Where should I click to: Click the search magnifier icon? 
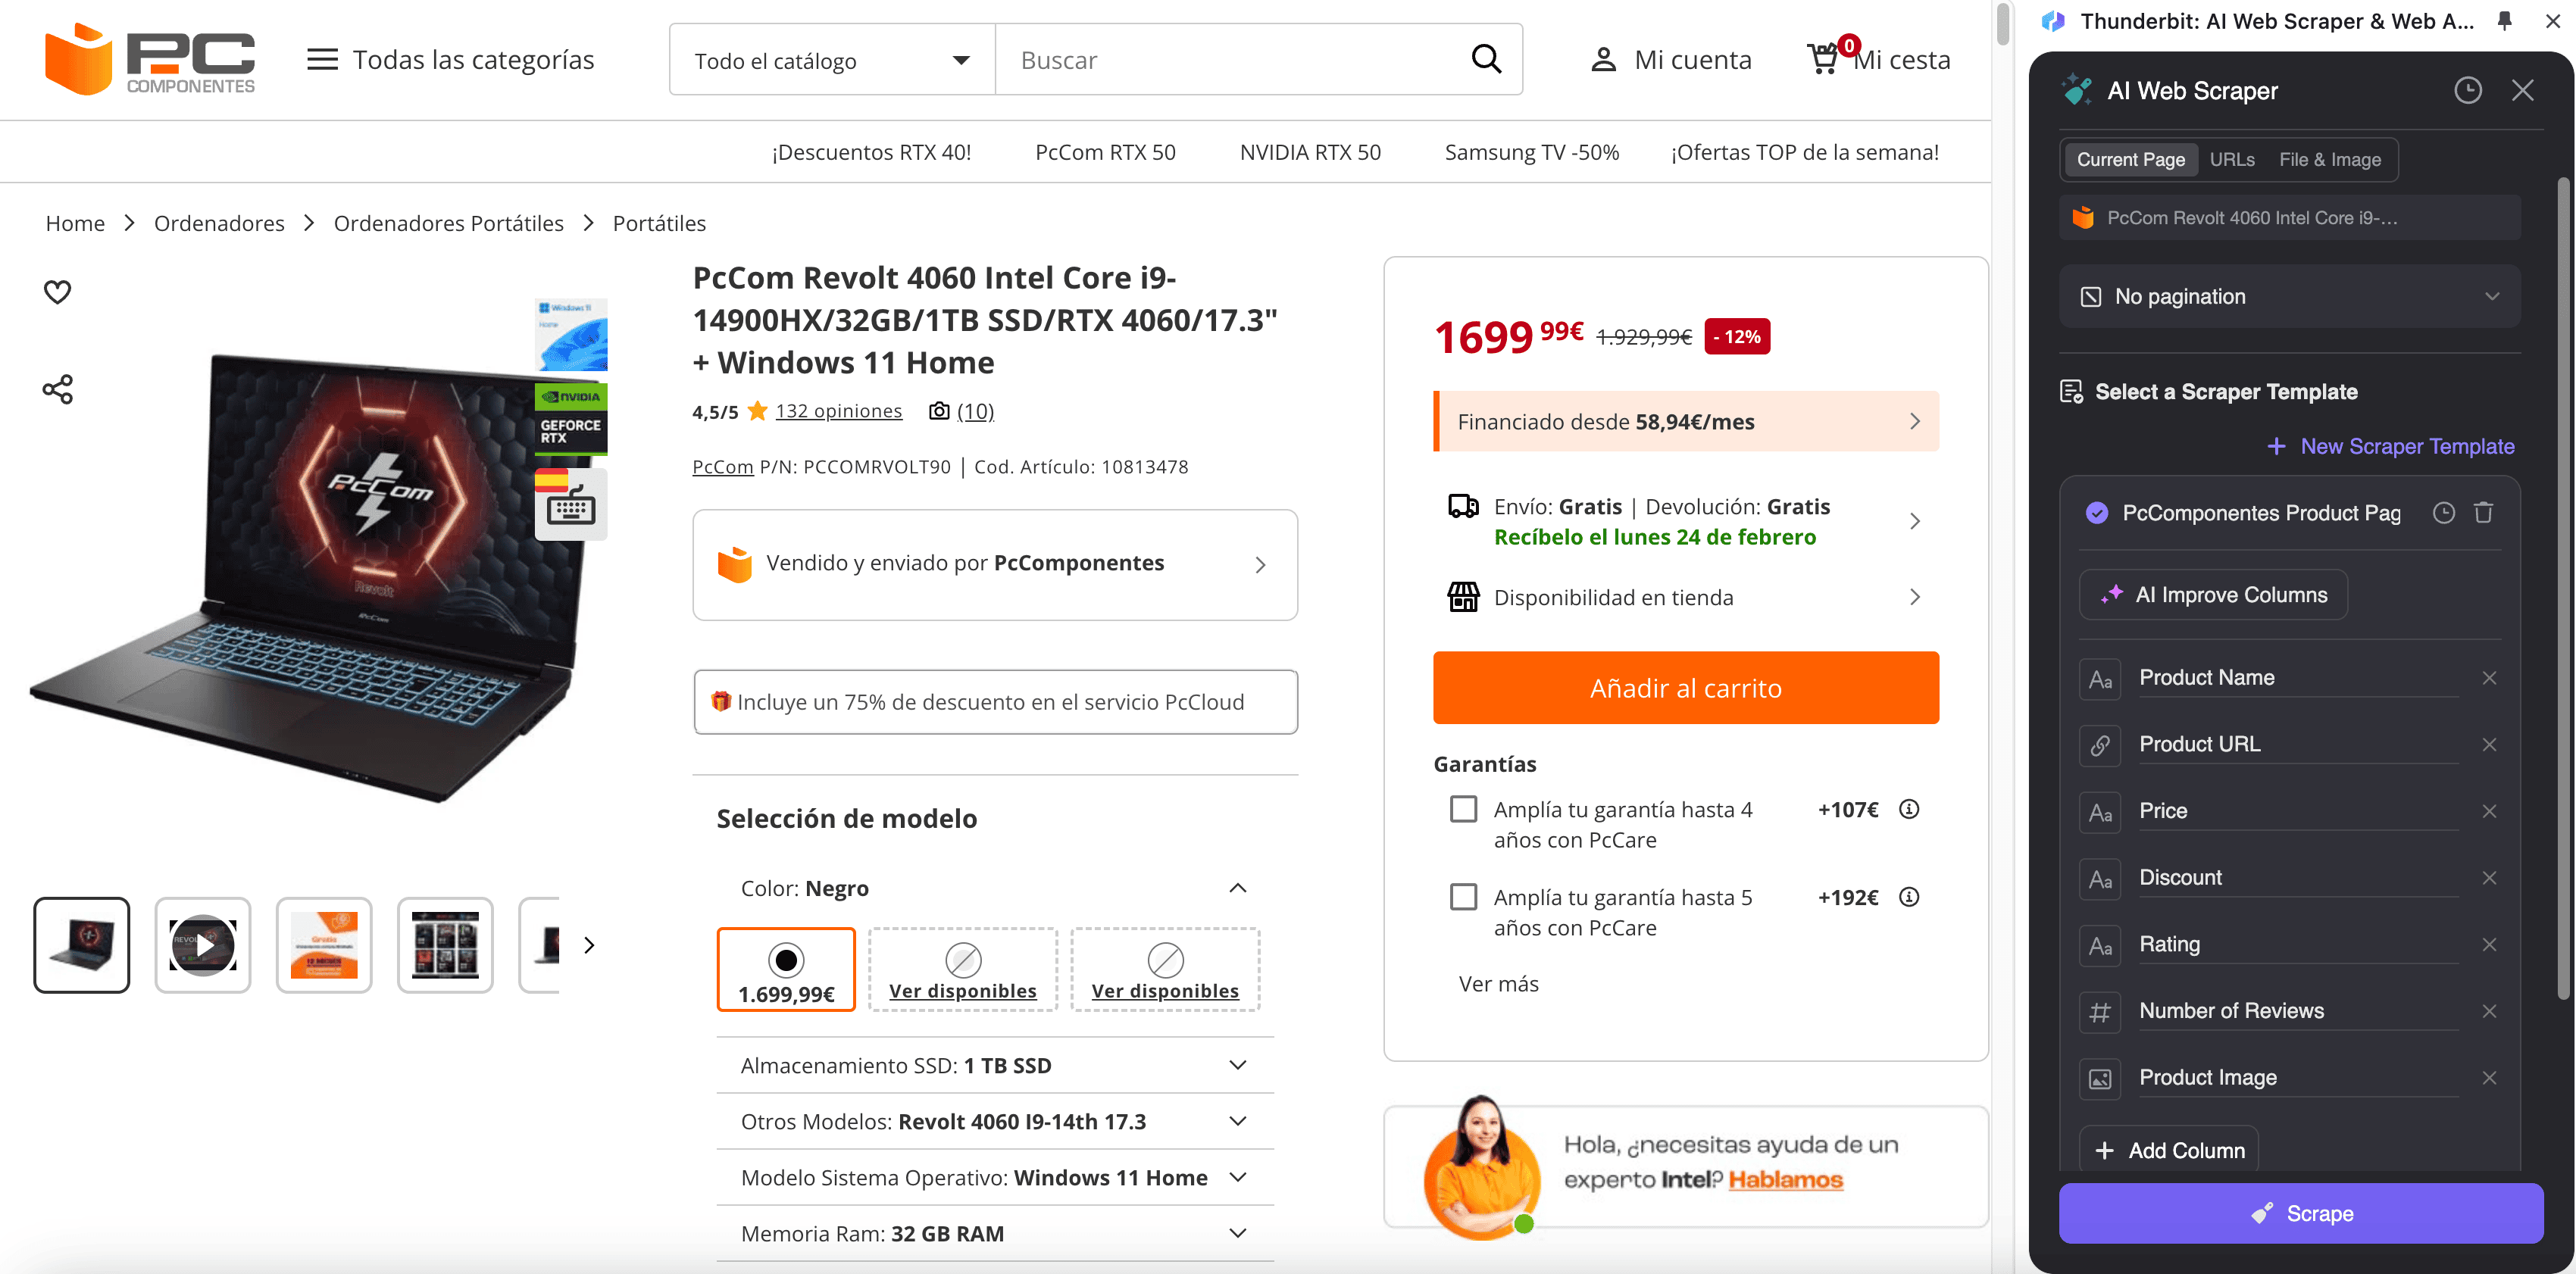(x=1486, y=60)
